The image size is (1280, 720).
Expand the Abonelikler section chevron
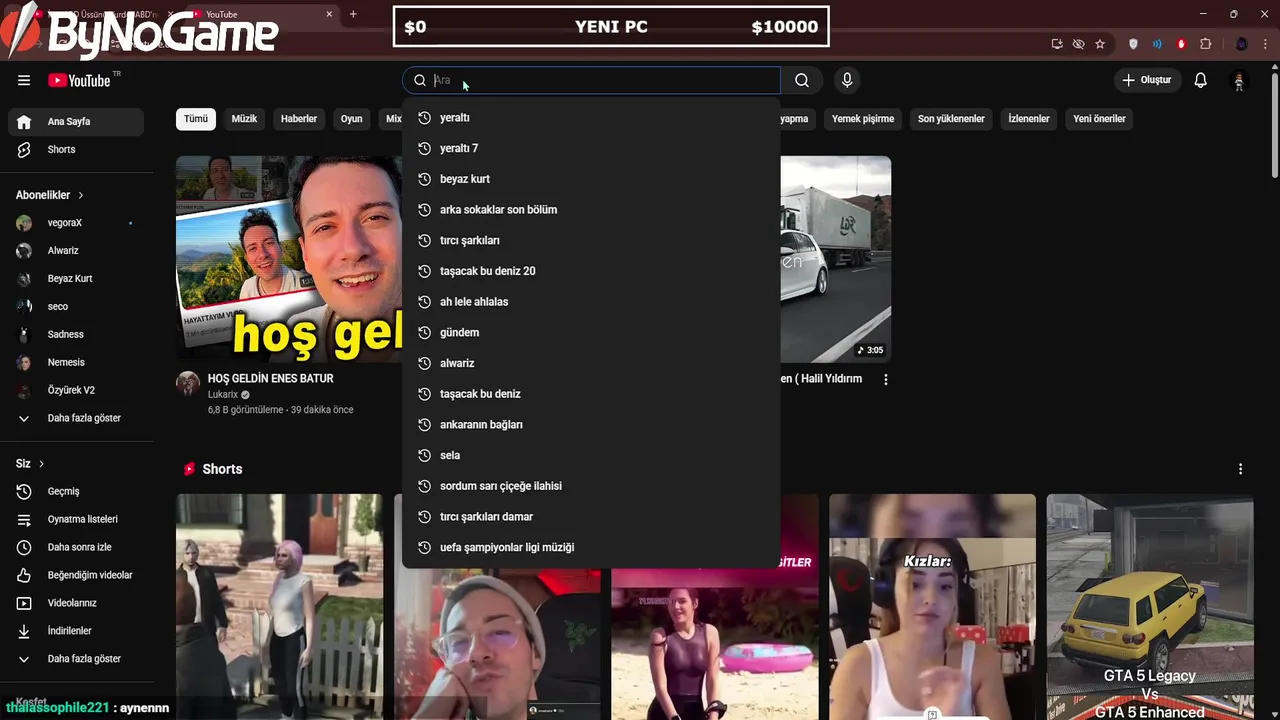point(81,195)
